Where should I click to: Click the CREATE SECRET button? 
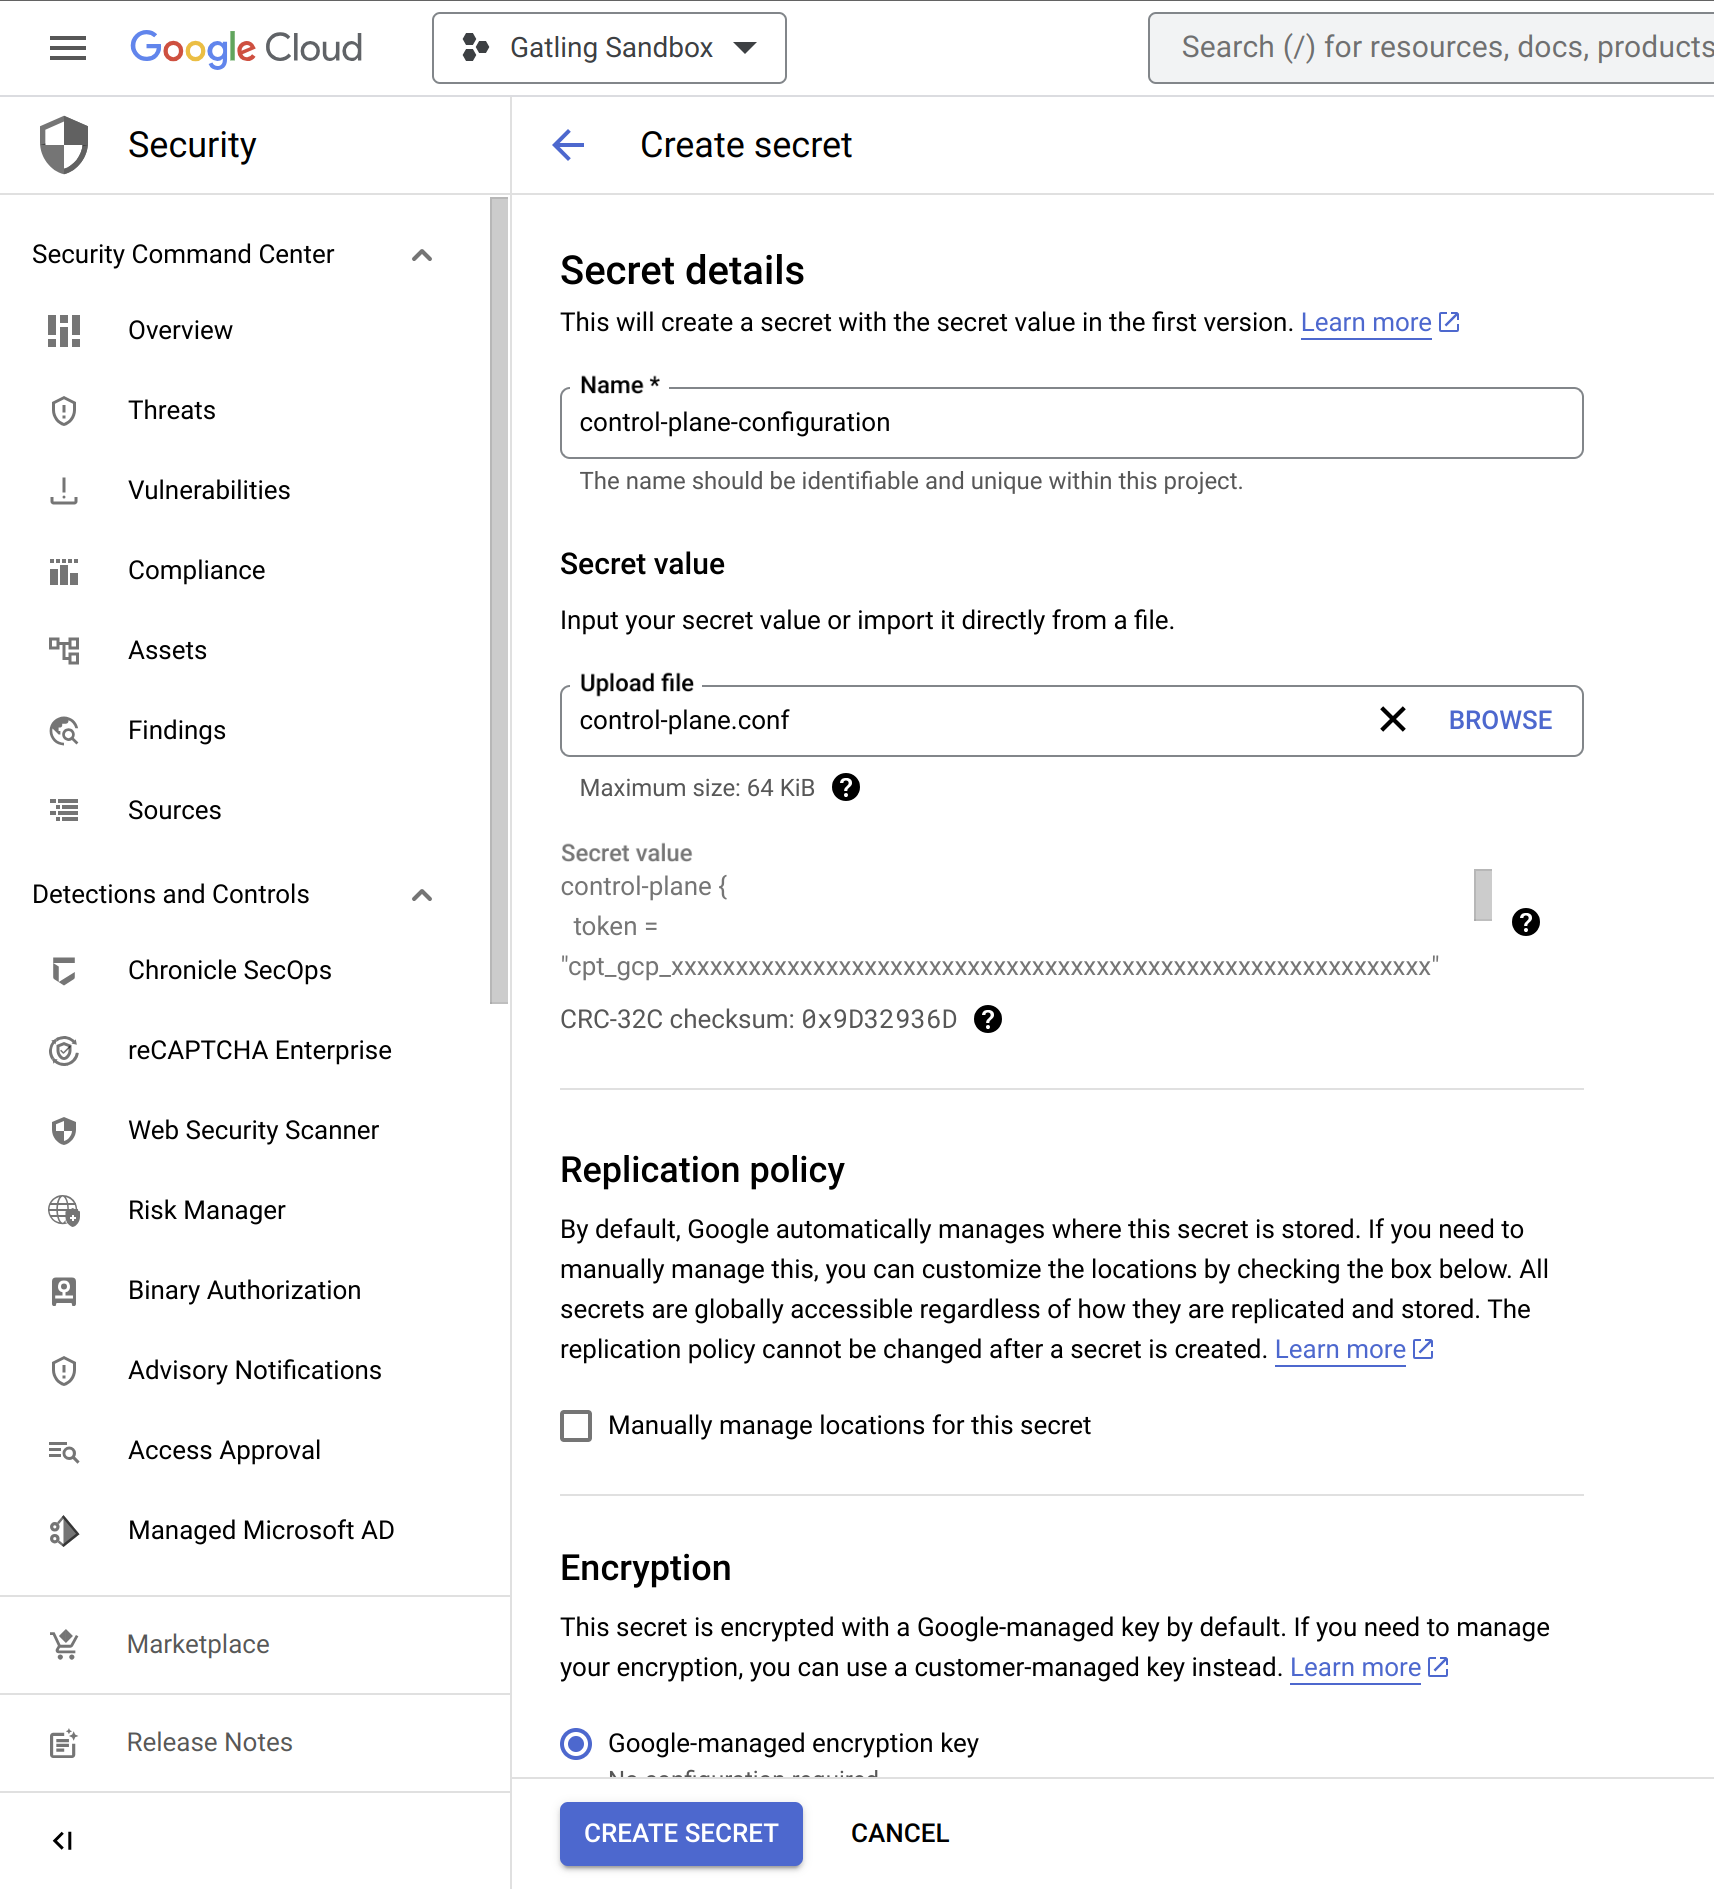point(681,1833)
